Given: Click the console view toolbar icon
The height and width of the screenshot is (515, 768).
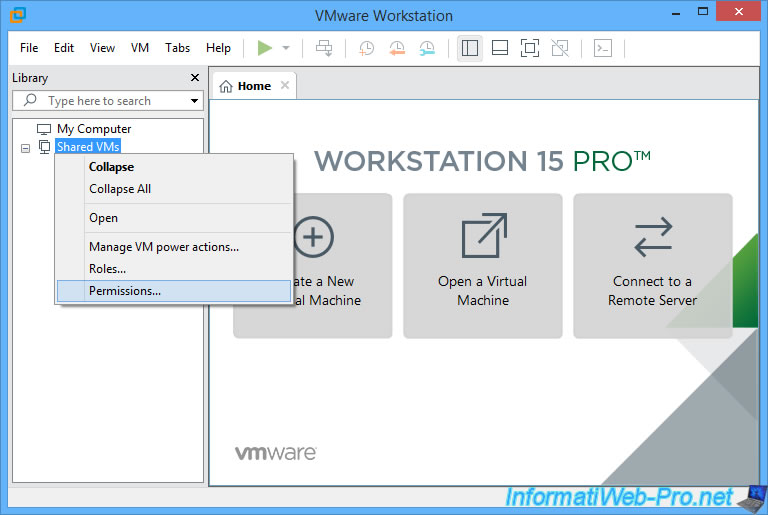Looking at the screenshot, I should 602,48.
